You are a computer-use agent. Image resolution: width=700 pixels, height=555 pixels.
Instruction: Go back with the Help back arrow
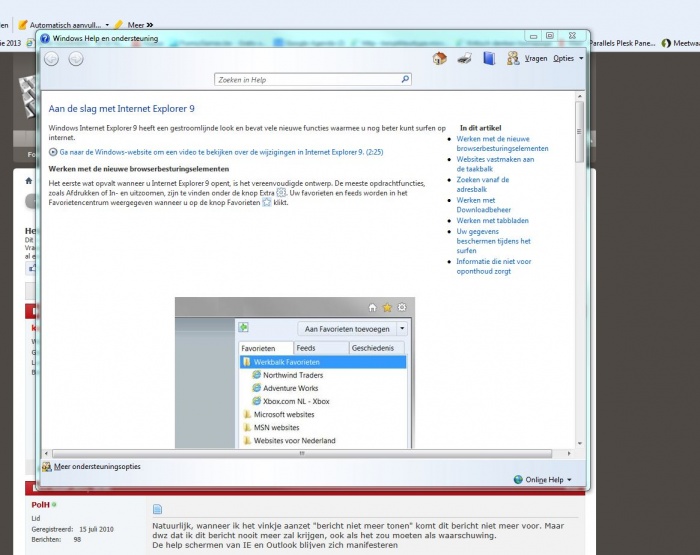(52, 59)
